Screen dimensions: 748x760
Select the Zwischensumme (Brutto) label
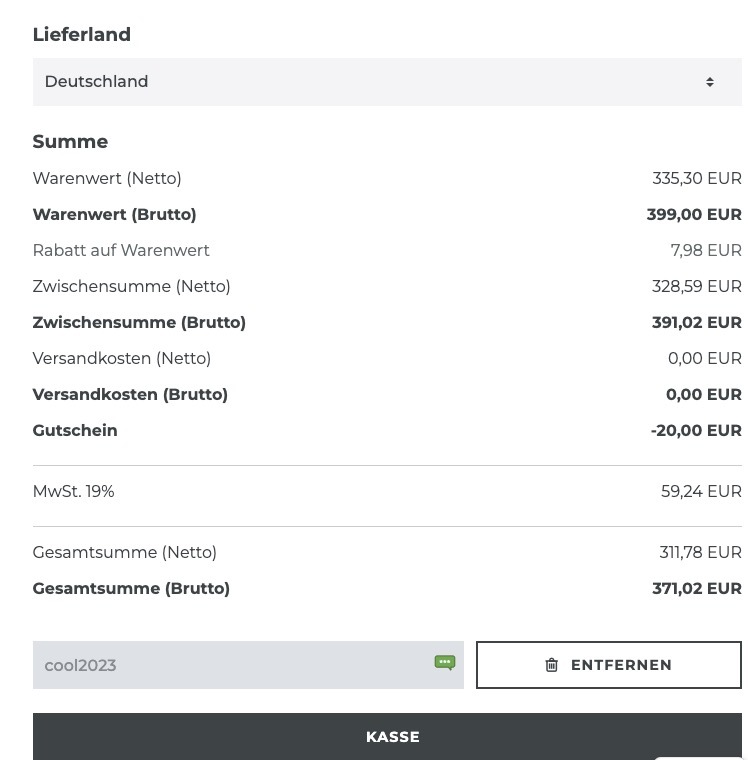pos(139,323)
